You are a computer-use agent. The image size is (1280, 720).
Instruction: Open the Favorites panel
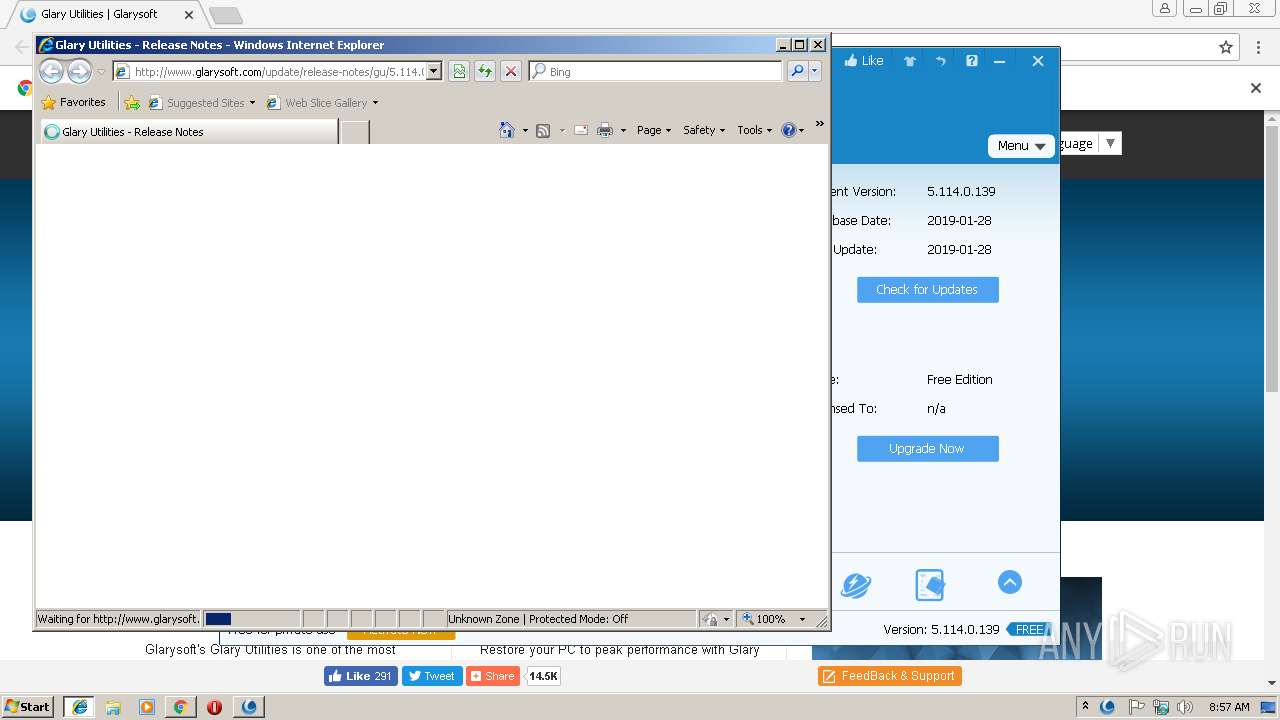[x=73, y=102]
